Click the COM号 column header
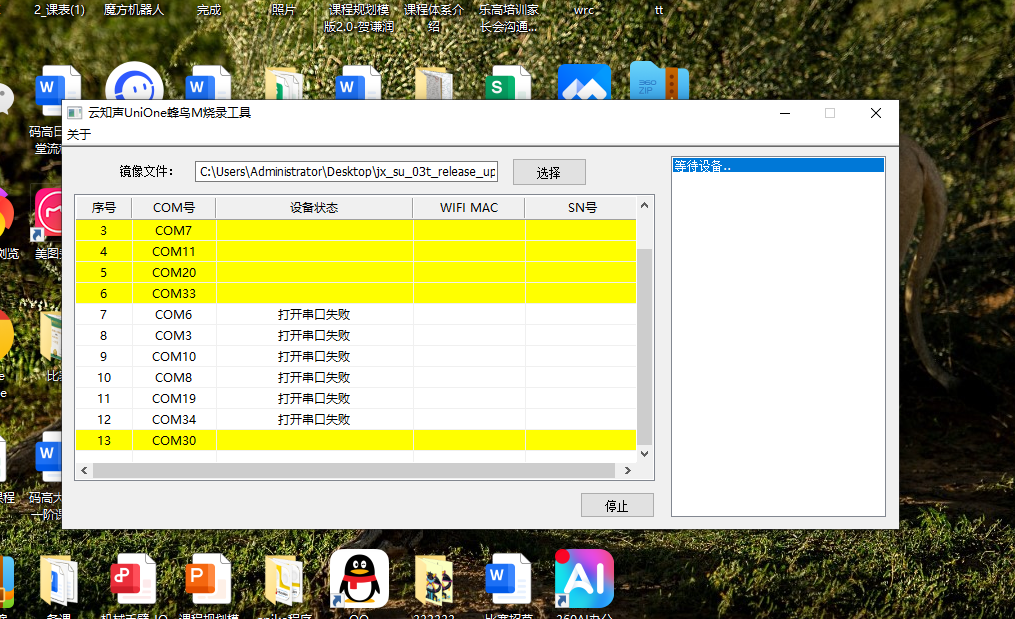1015x619 pixels. (173, 208)
